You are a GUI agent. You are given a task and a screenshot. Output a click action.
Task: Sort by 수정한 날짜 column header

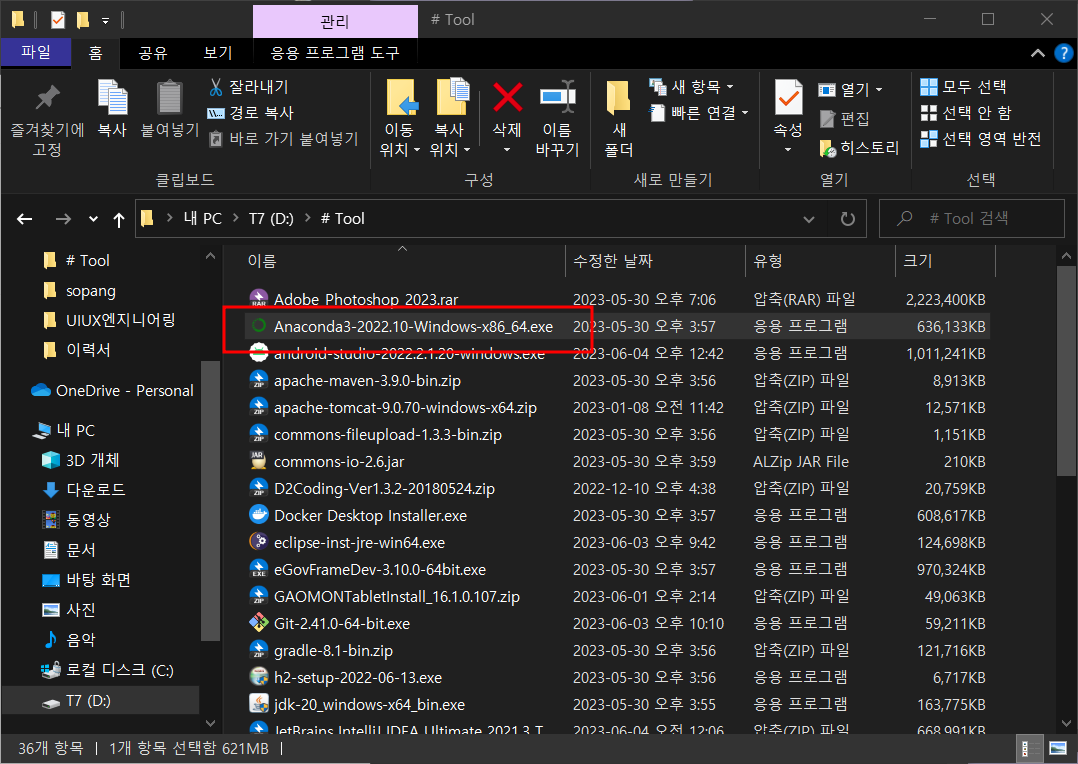click(x=655, y=261)
